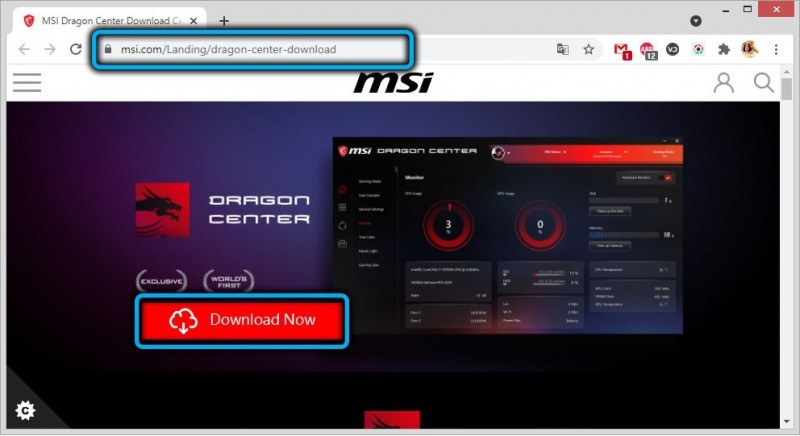The height and width of the screenshot is (436, 800).
Task: Open the MSI user account icon
Action: [x=723, y=82]
